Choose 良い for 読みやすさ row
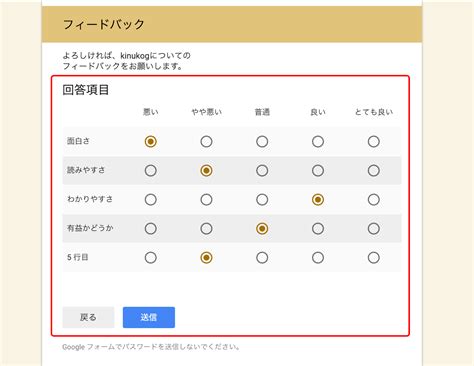 pyautogui.click(x=318, y=170)
